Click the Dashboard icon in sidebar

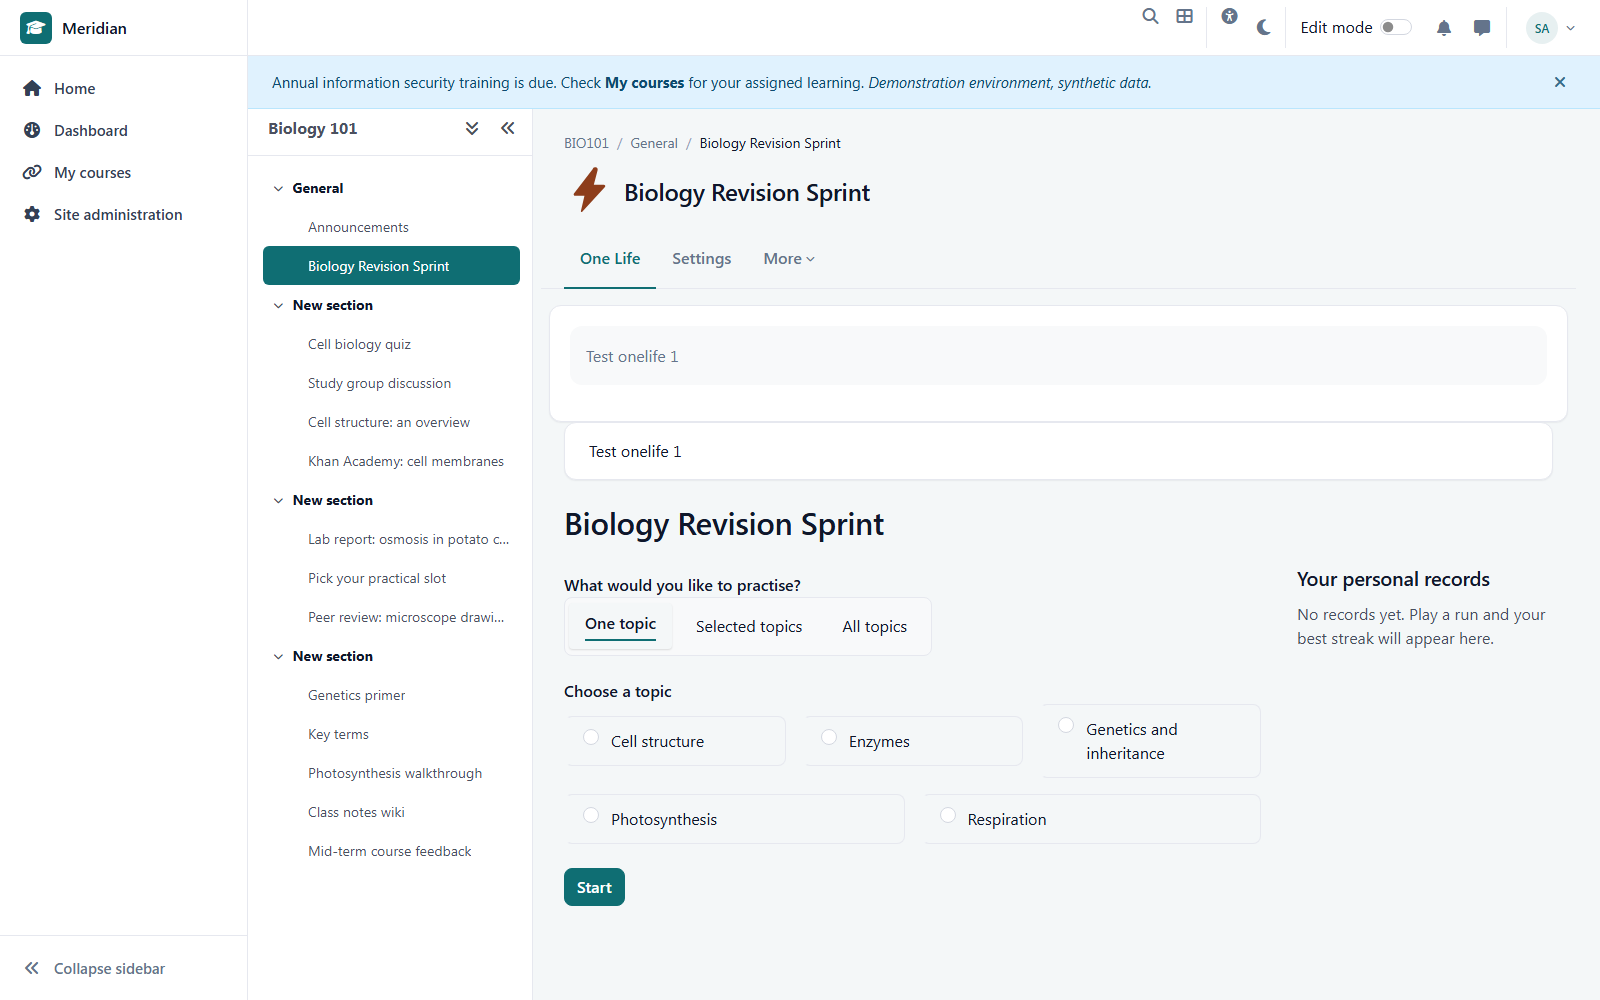pos(32,130)
